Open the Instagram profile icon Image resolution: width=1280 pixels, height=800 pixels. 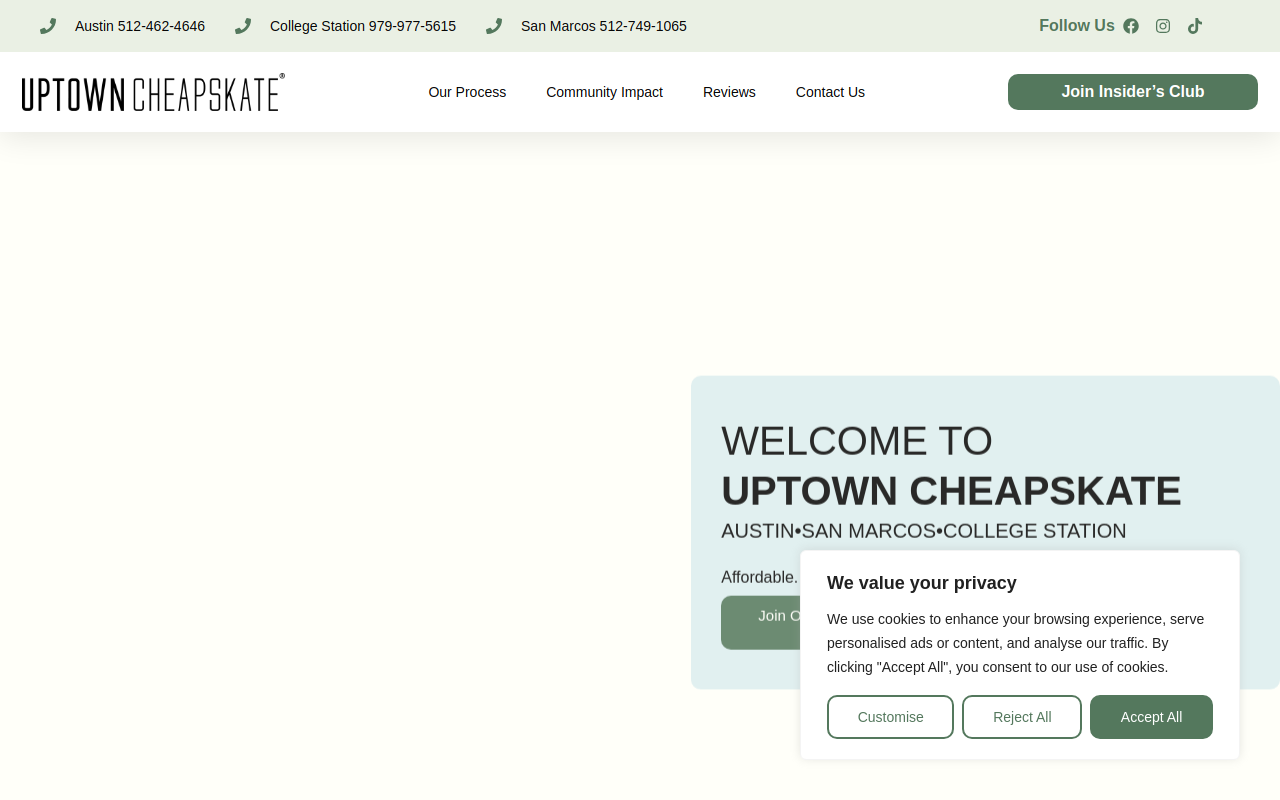coord(1163,26)
